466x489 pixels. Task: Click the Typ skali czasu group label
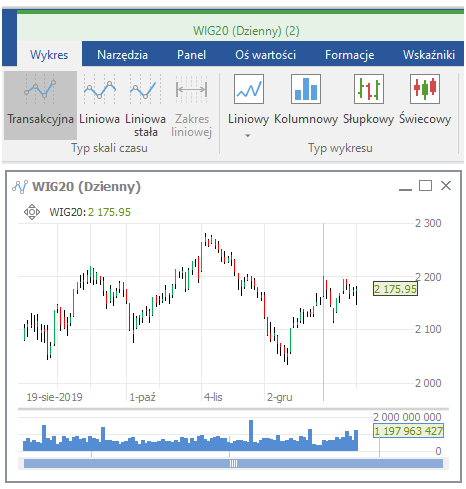coord(109,148)
